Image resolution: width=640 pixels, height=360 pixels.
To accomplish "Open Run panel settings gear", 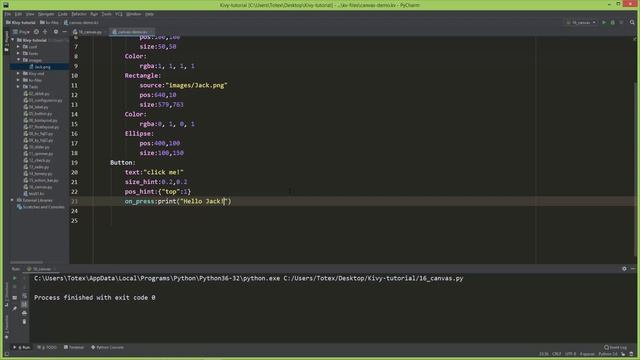I will [624, 269].
